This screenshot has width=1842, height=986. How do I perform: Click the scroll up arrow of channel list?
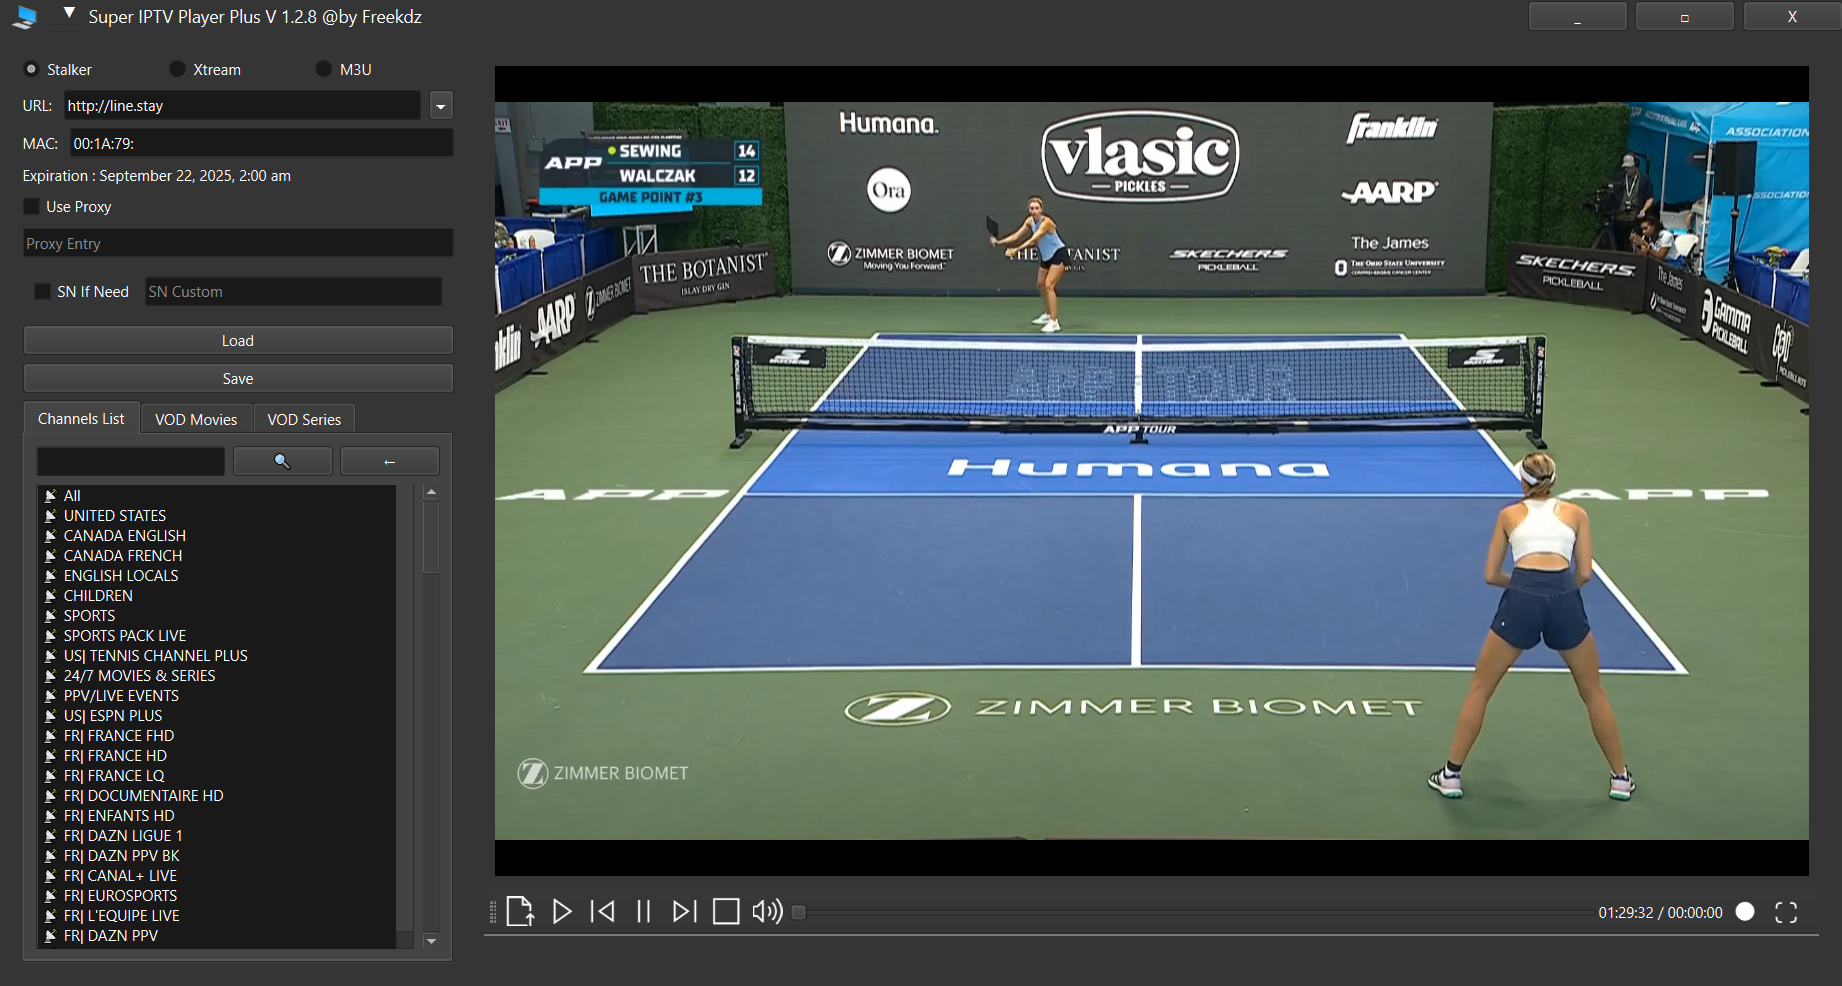click(x=431, y=492)
